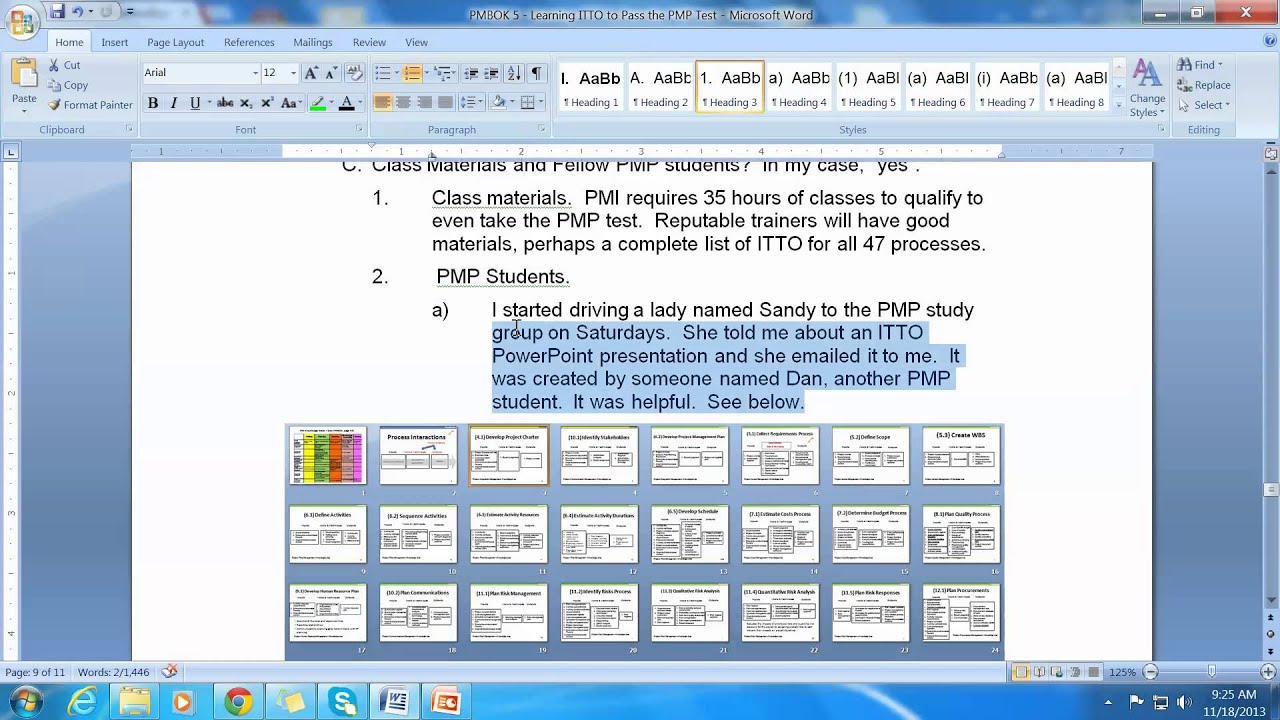The height and width of the screenshot is (720, 1280).
Task: Open the Review tab
Action: (369, 42)
